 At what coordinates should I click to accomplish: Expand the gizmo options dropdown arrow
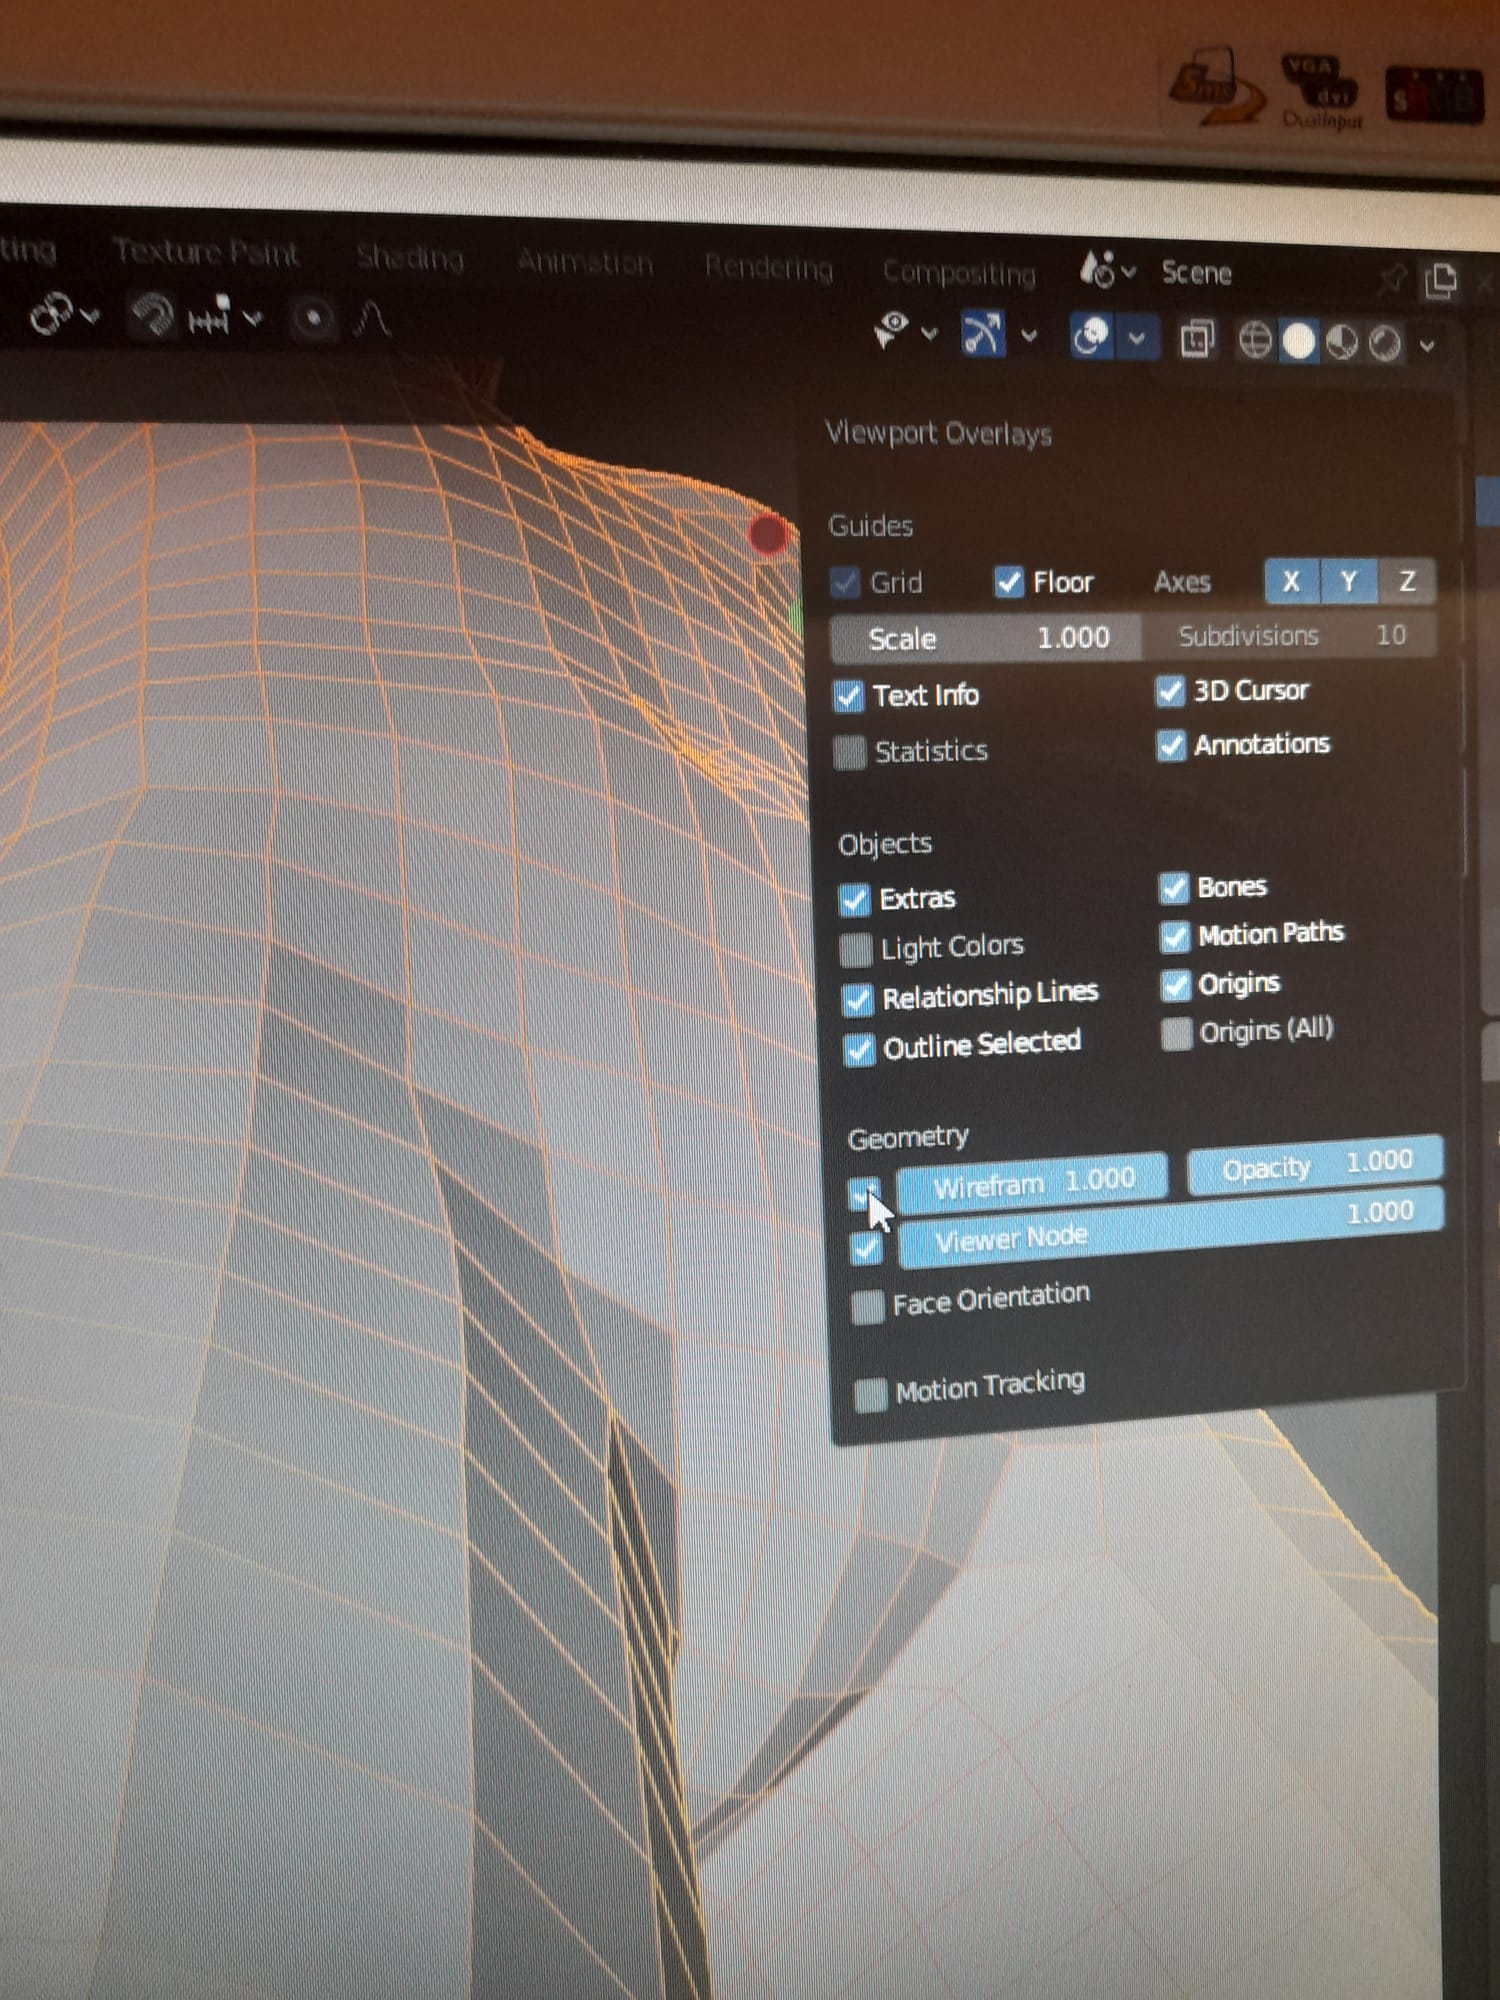[1029, 336]
